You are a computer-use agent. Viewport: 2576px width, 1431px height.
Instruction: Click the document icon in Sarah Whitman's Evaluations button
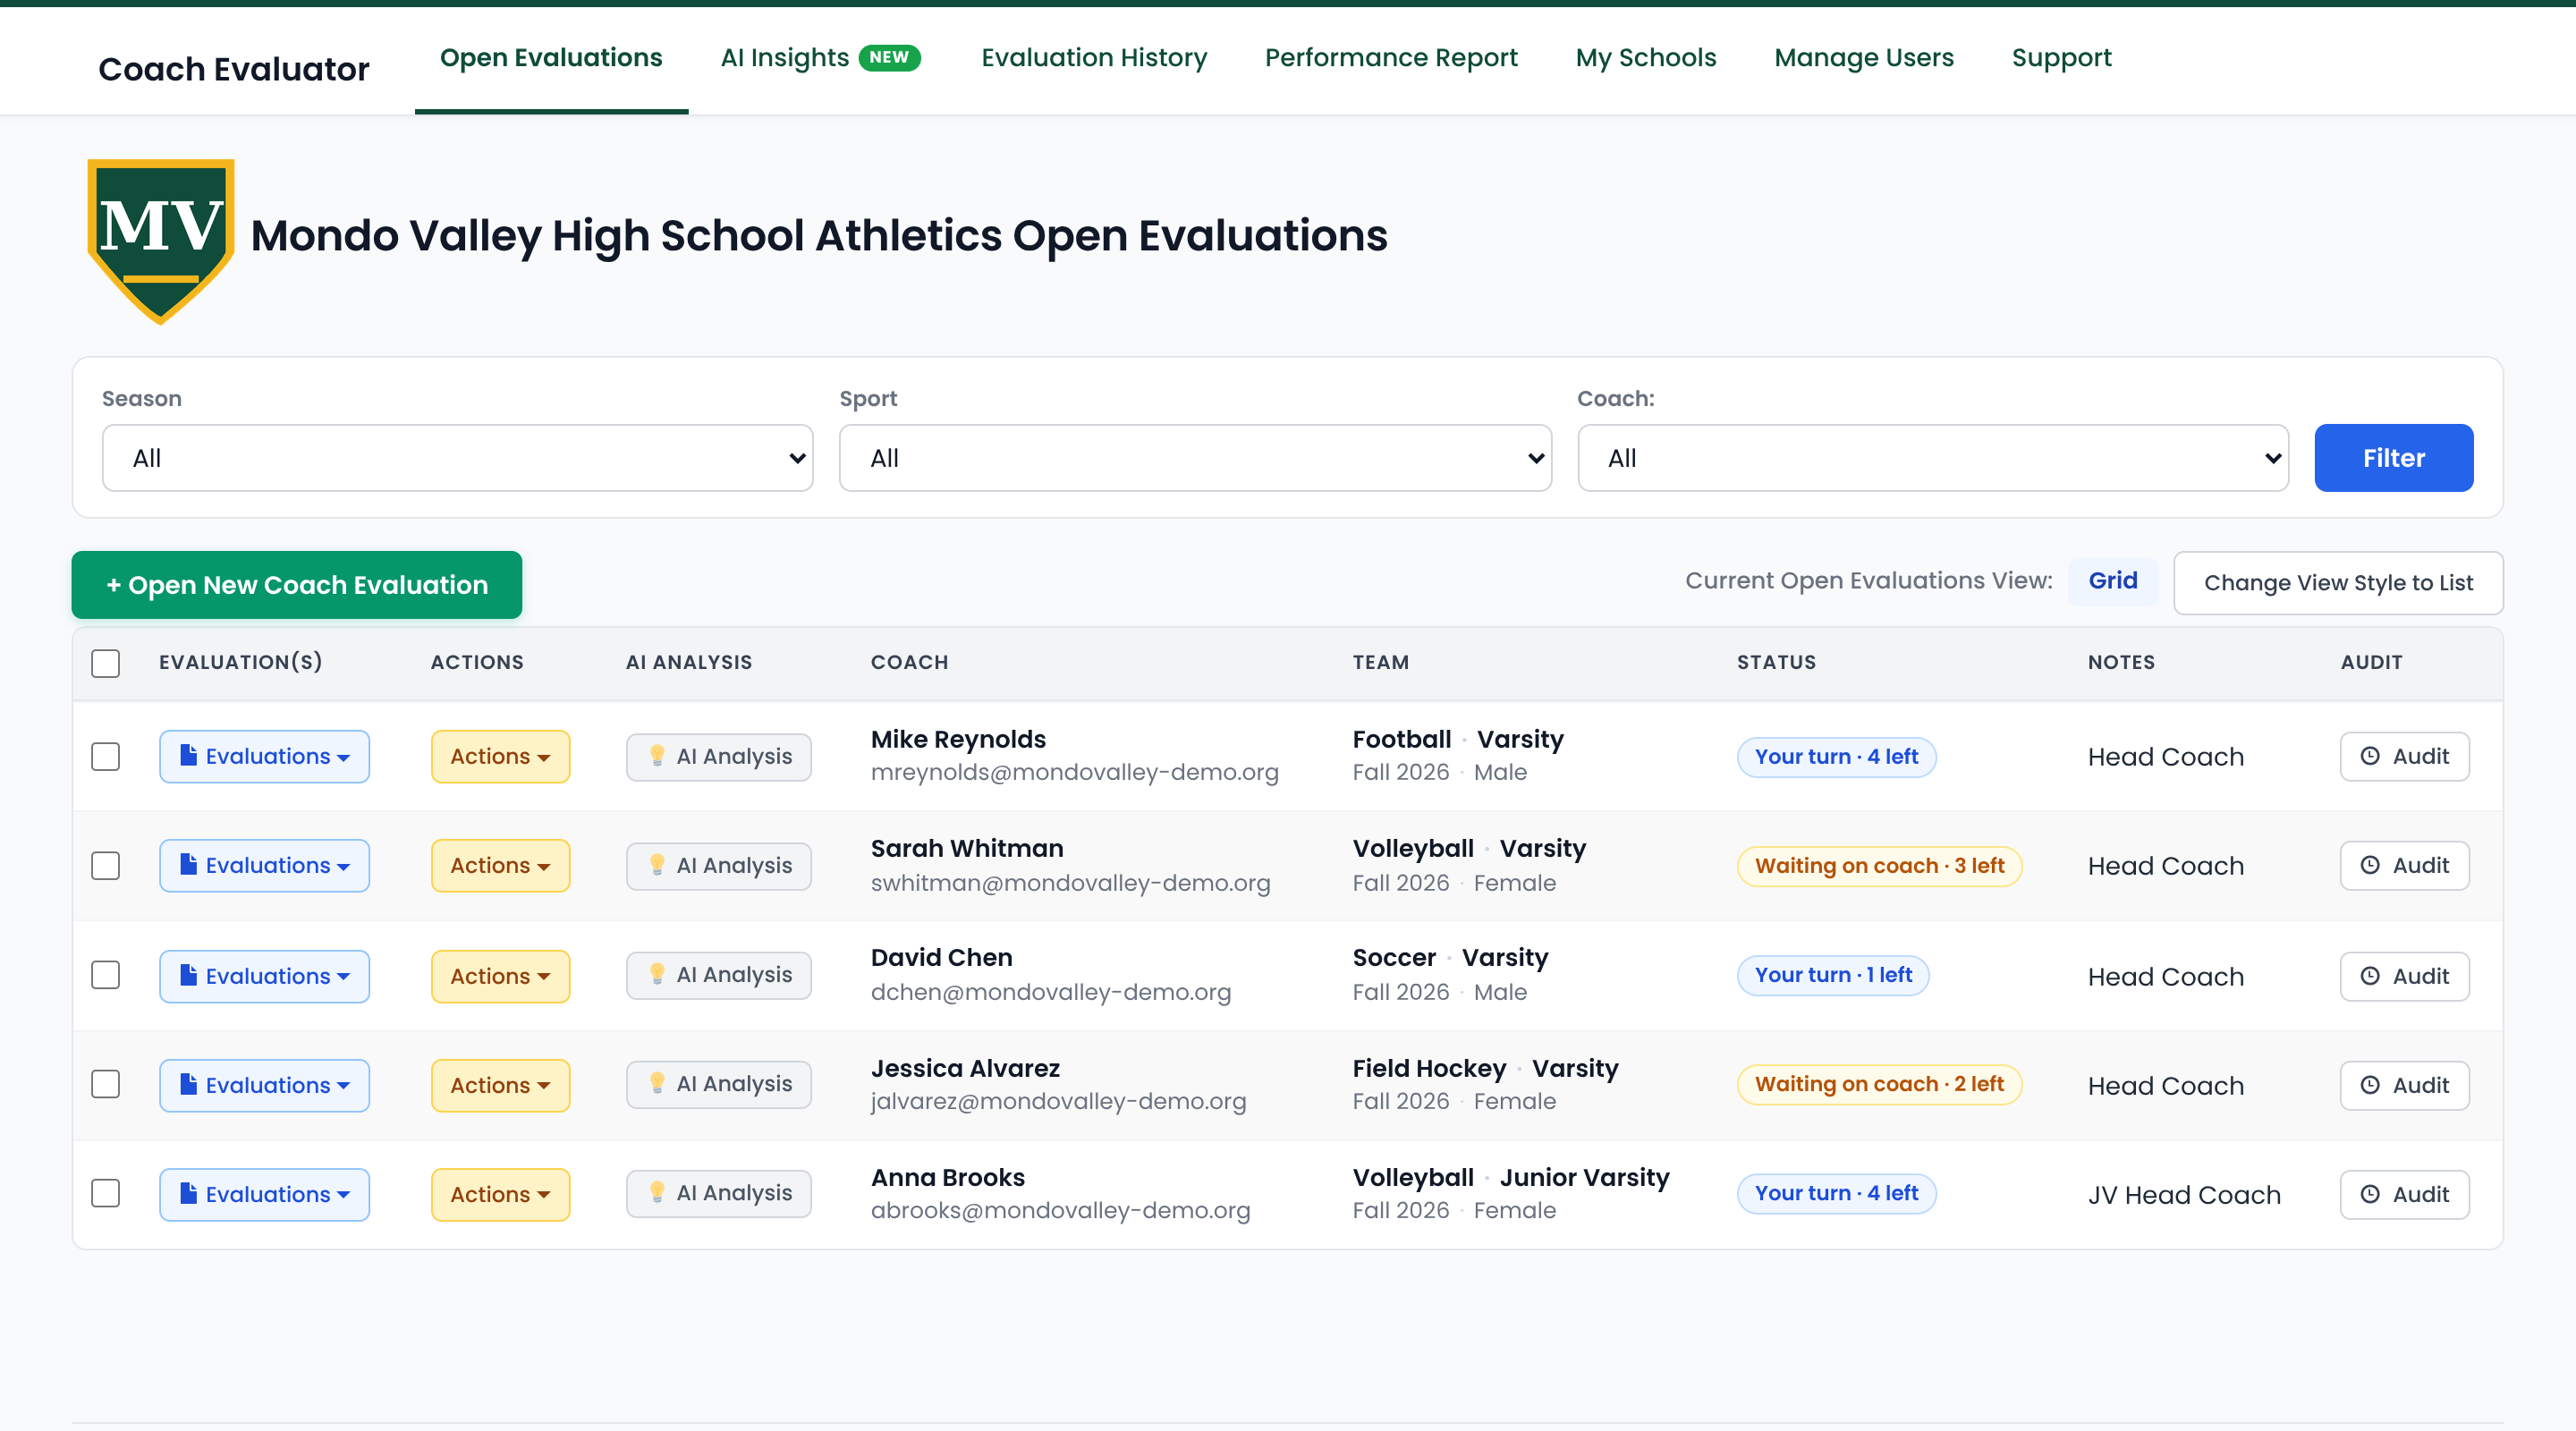(x=188, y=864)
